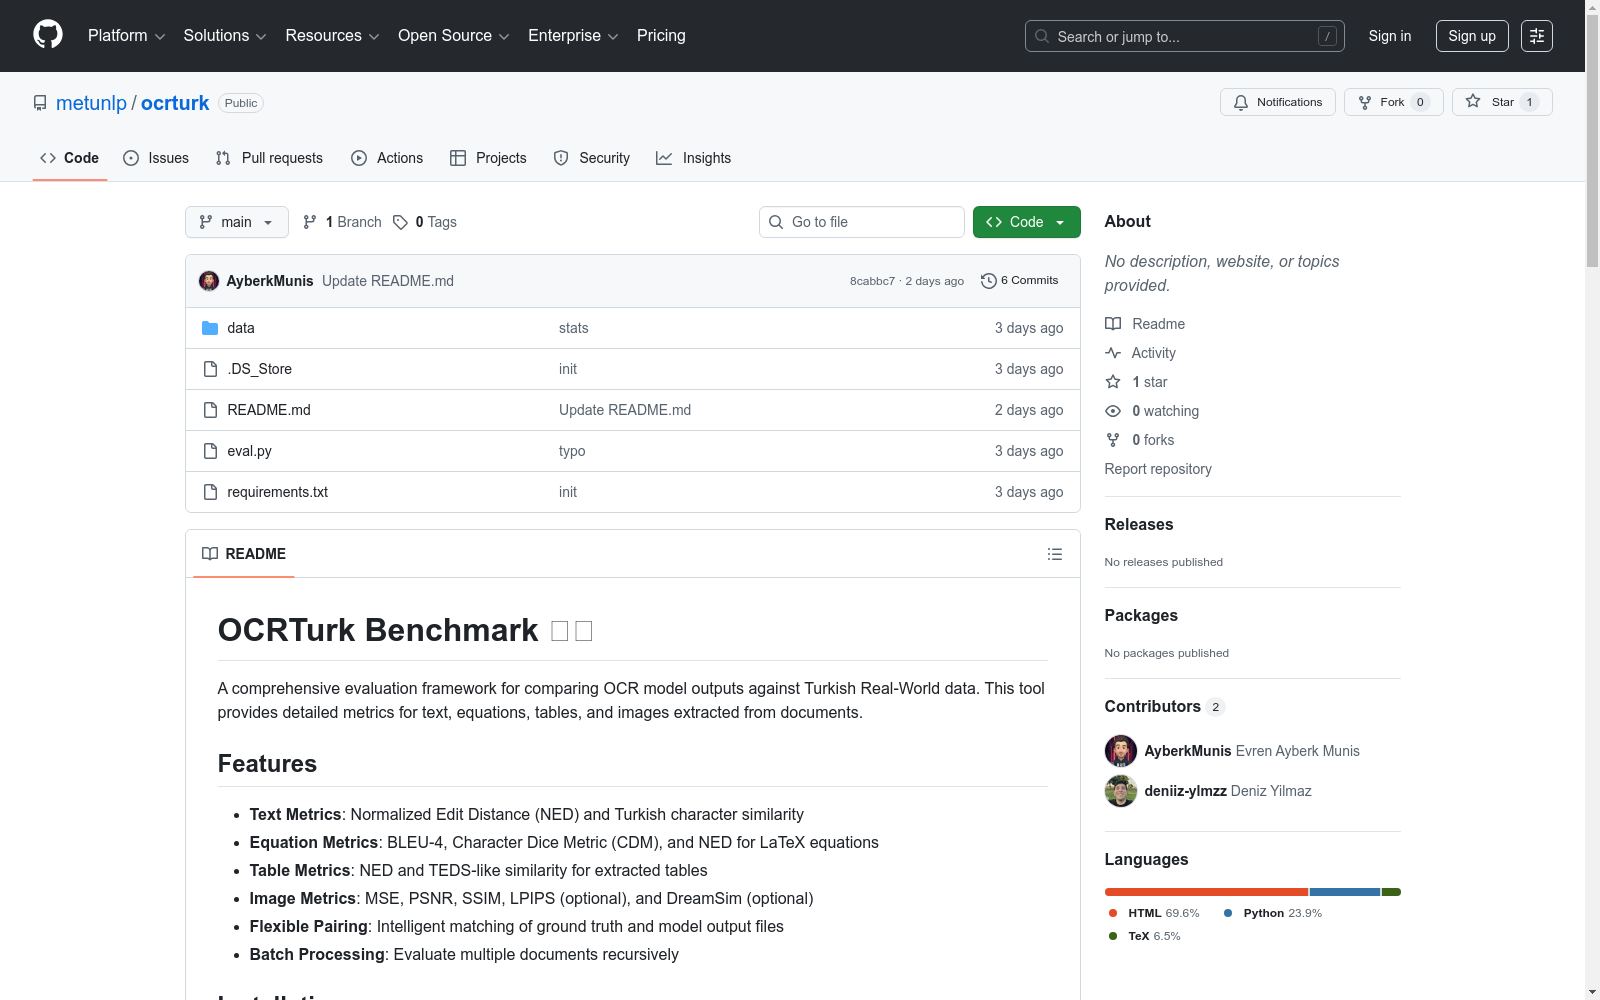This screenshot has width=1600, height=1000.
Task: Expand the Enterprise menu
Action: (573, 36)
